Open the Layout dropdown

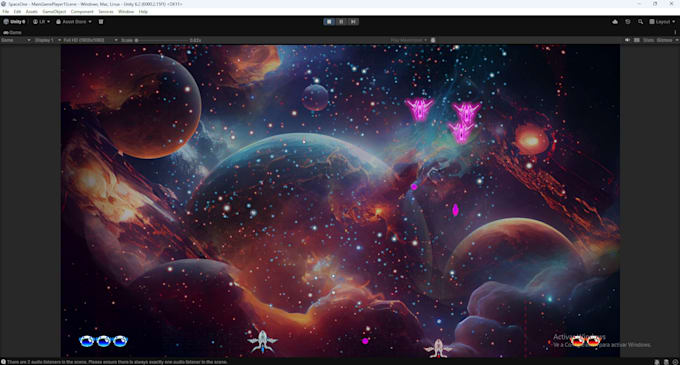pyautogui.click(x=662, y=22)
